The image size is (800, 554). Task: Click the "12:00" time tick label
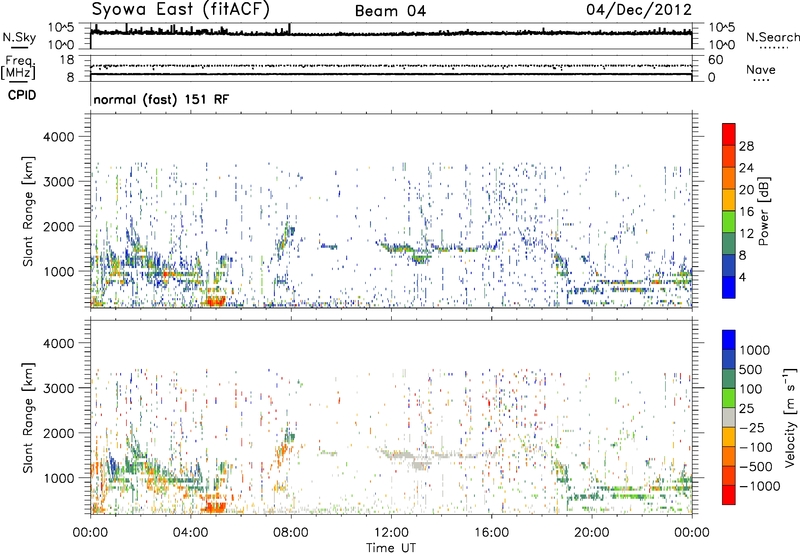(391, 533)
